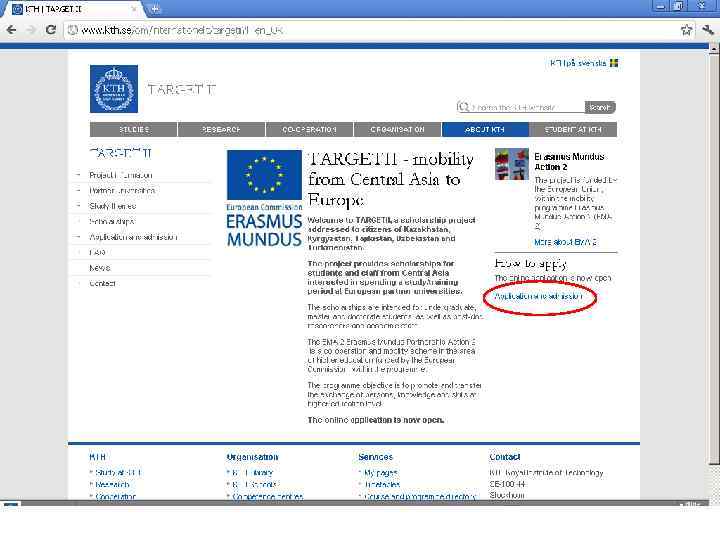The width and height of the screenshot is (720, 540).
Task: Open Competence centres footer link
Action: (x=267, y=496)
